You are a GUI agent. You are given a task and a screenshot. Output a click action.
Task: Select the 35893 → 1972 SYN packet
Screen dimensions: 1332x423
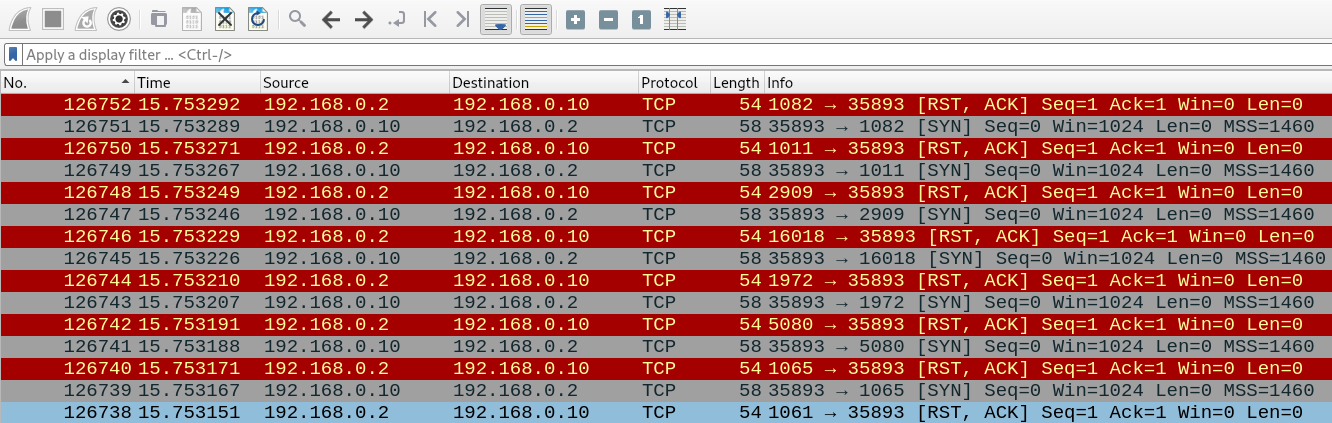point(666,302)
